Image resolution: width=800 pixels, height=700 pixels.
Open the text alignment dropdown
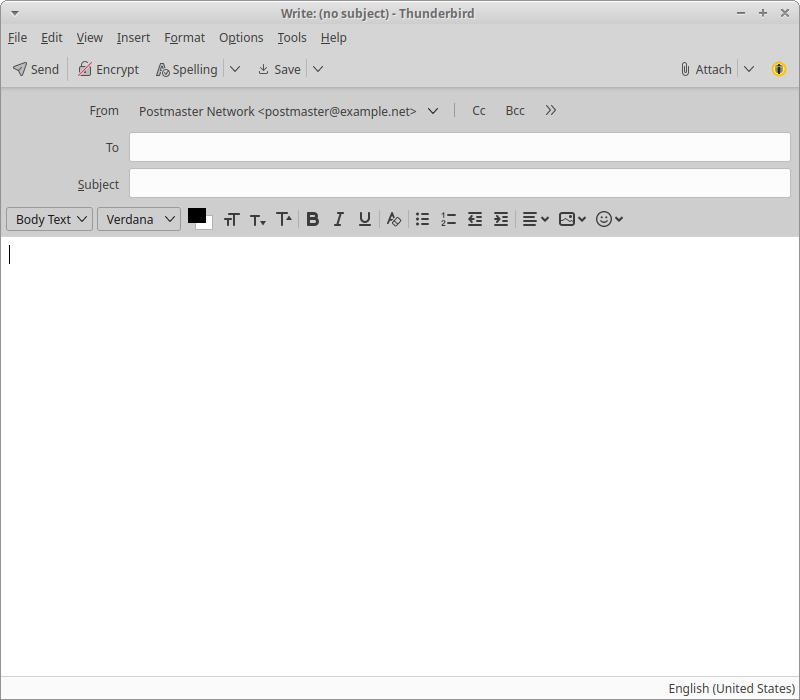[x=535, y=219]
